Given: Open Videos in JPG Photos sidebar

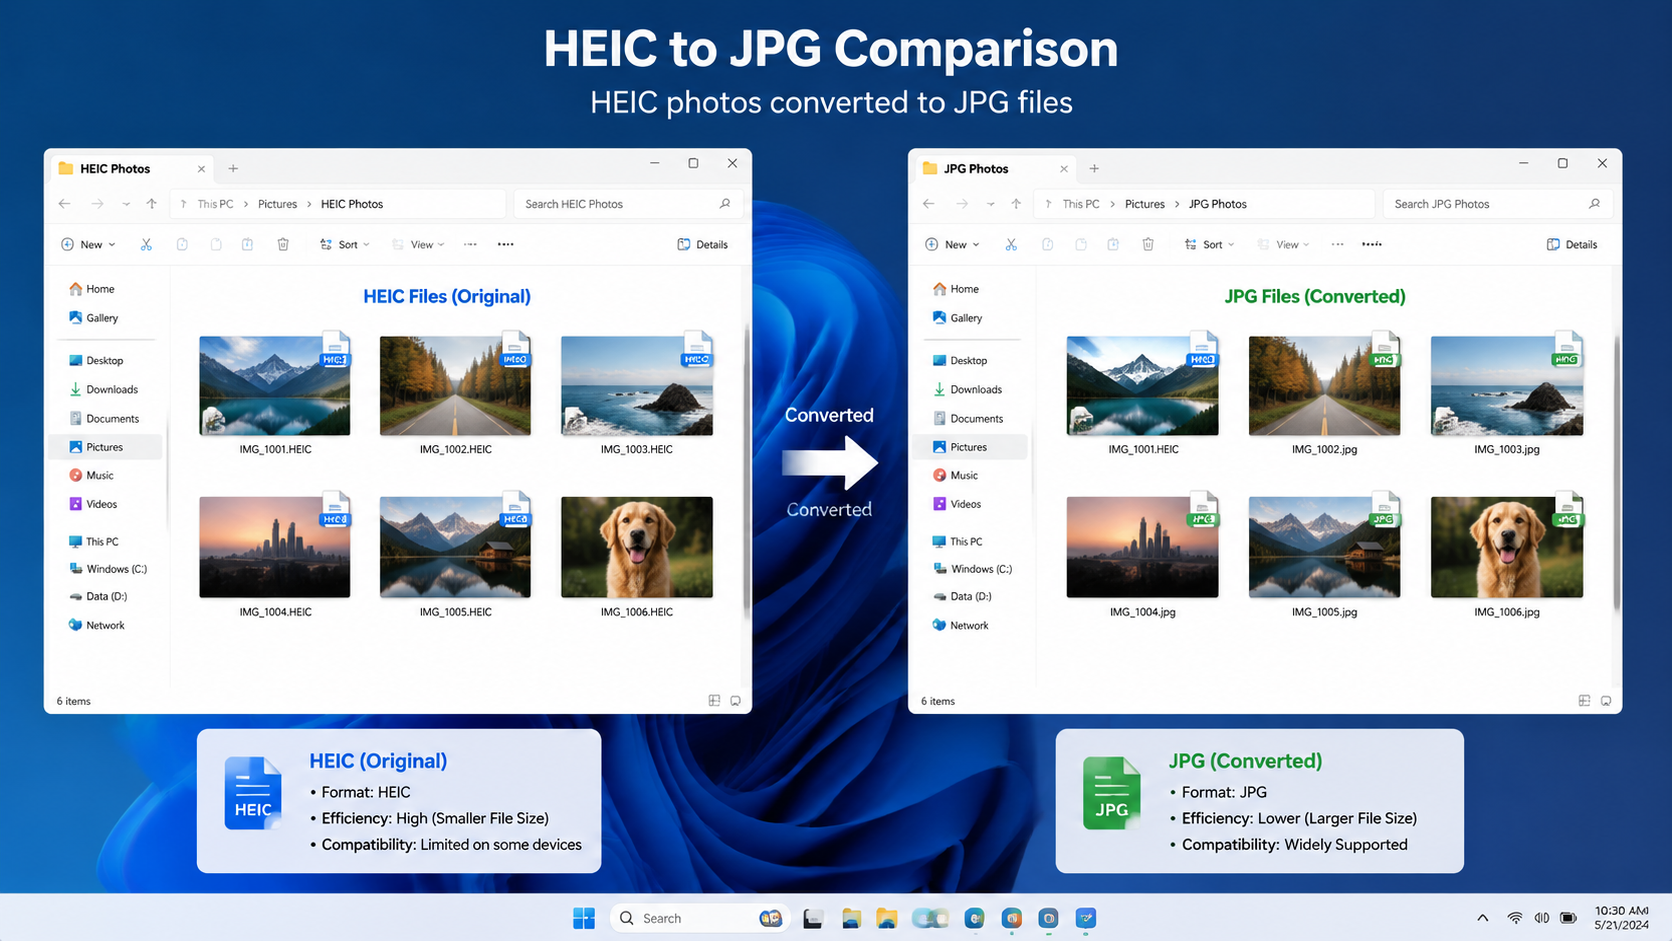Looking at the screenshot, I should [x=957, y=505].
